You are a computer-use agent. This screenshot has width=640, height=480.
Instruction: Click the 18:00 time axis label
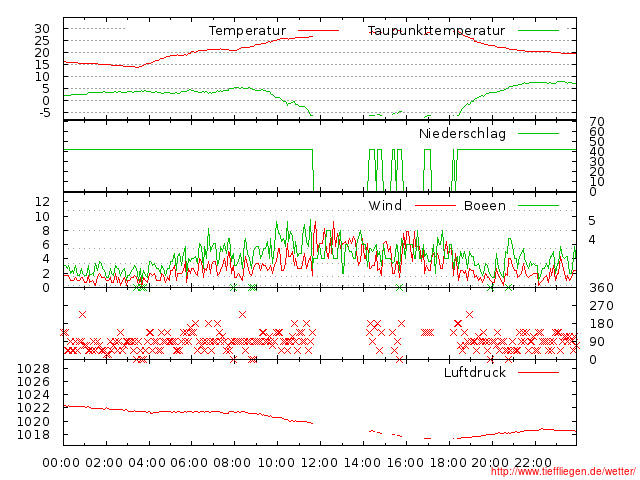point(448,462)
